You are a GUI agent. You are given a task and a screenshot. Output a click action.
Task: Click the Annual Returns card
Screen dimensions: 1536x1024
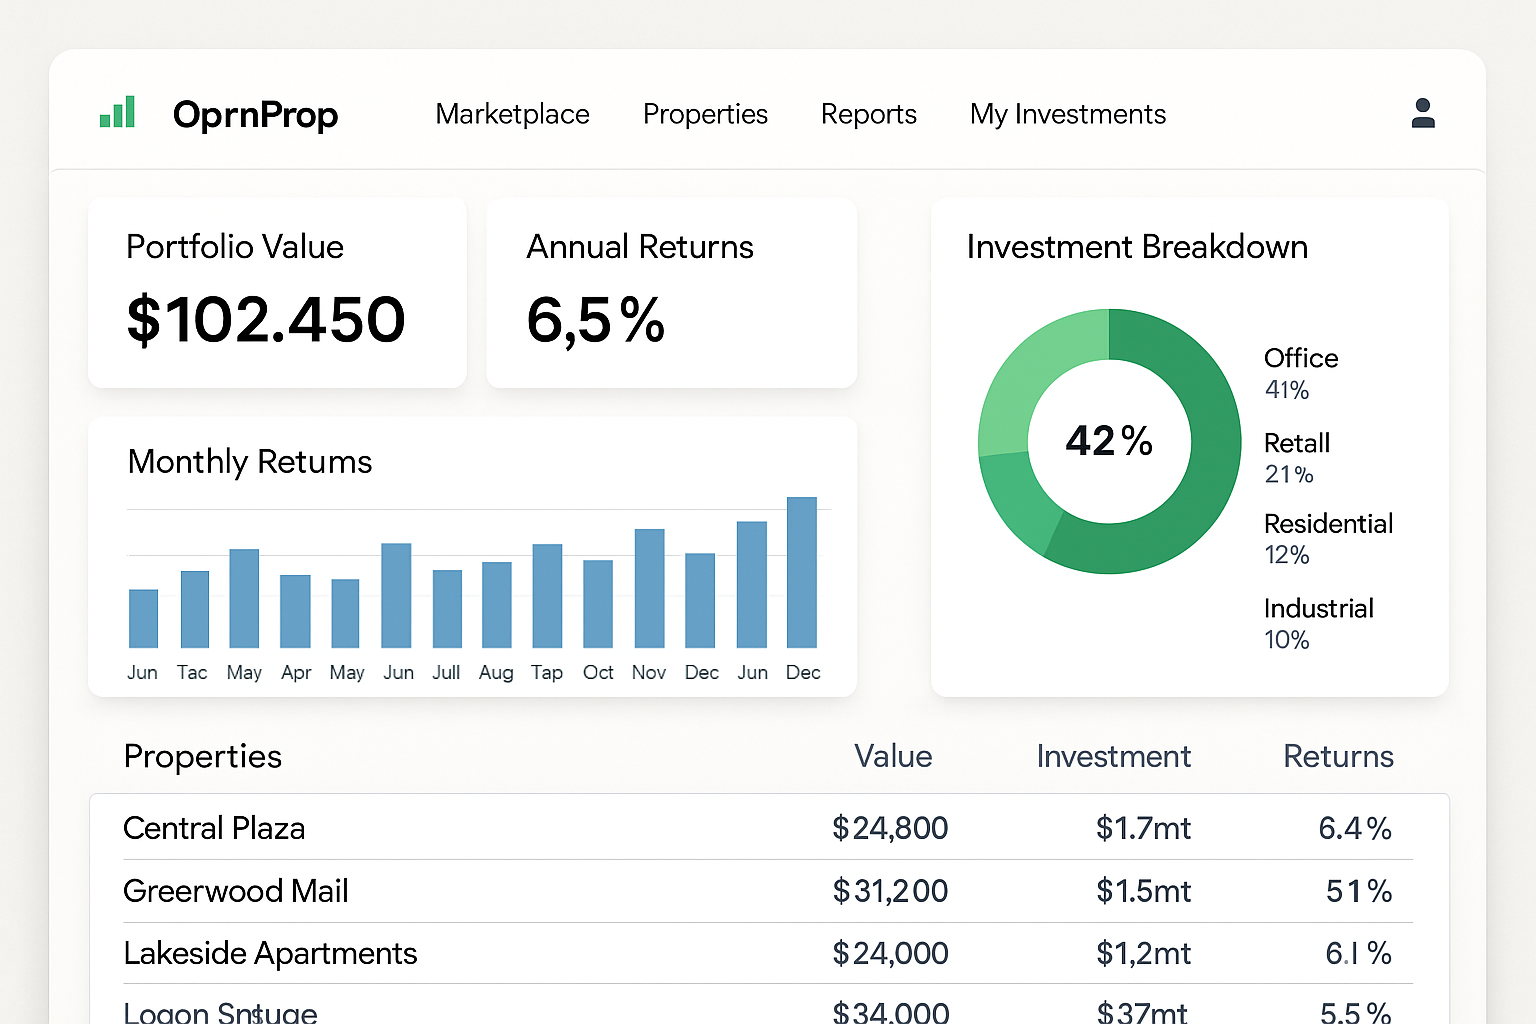coord(671,293)
